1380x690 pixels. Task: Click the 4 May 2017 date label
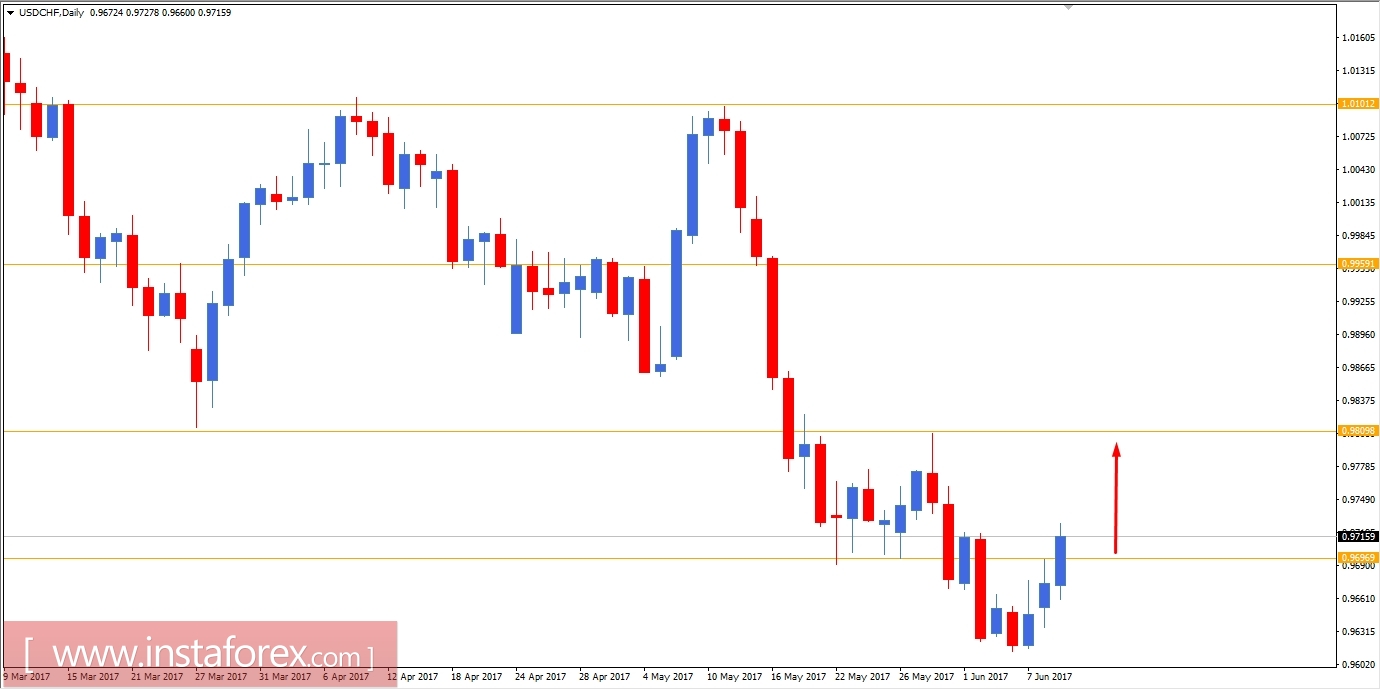(667, 677)
